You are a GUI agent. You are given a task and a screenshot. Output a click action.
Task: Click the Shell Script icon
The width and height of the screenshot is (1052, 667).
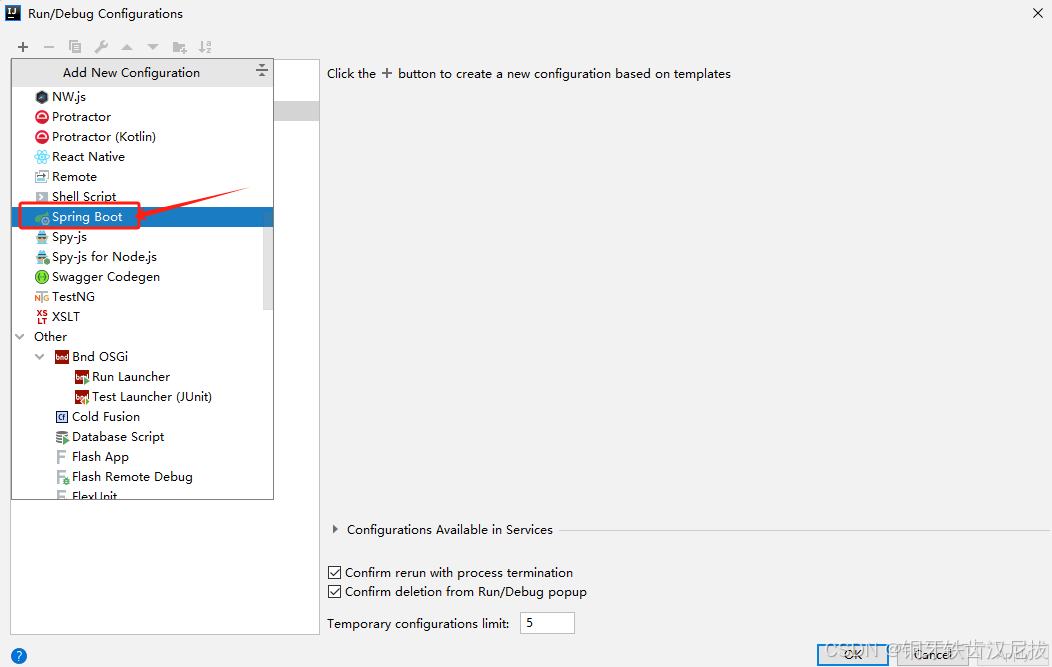(42, 197)
